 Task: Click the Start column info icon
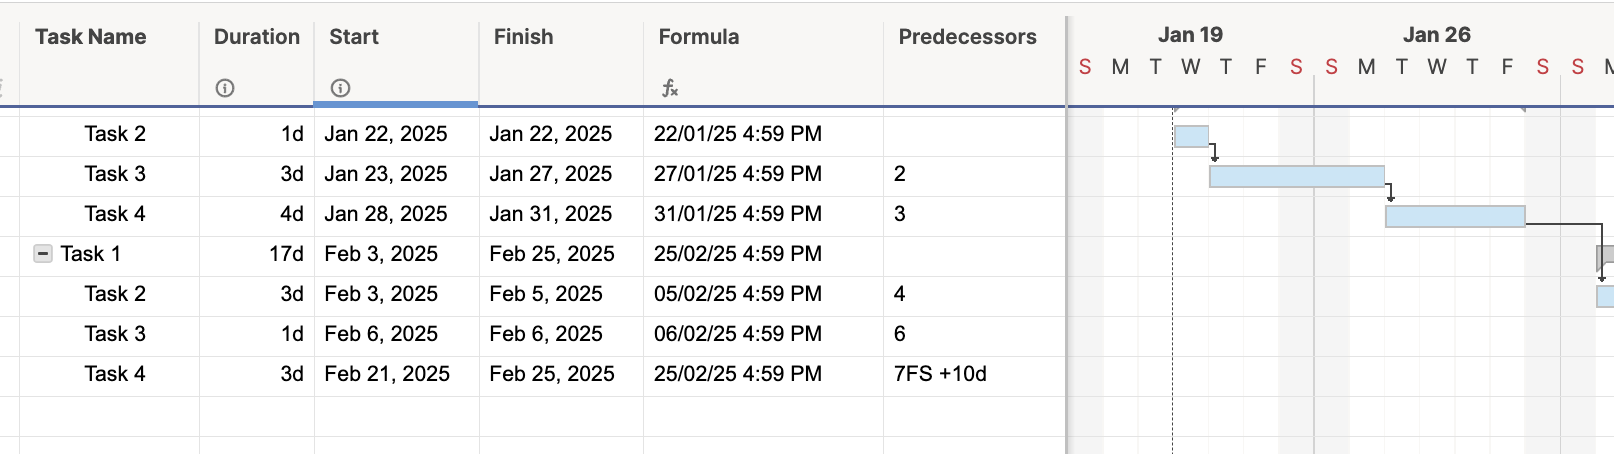(340, 88)
